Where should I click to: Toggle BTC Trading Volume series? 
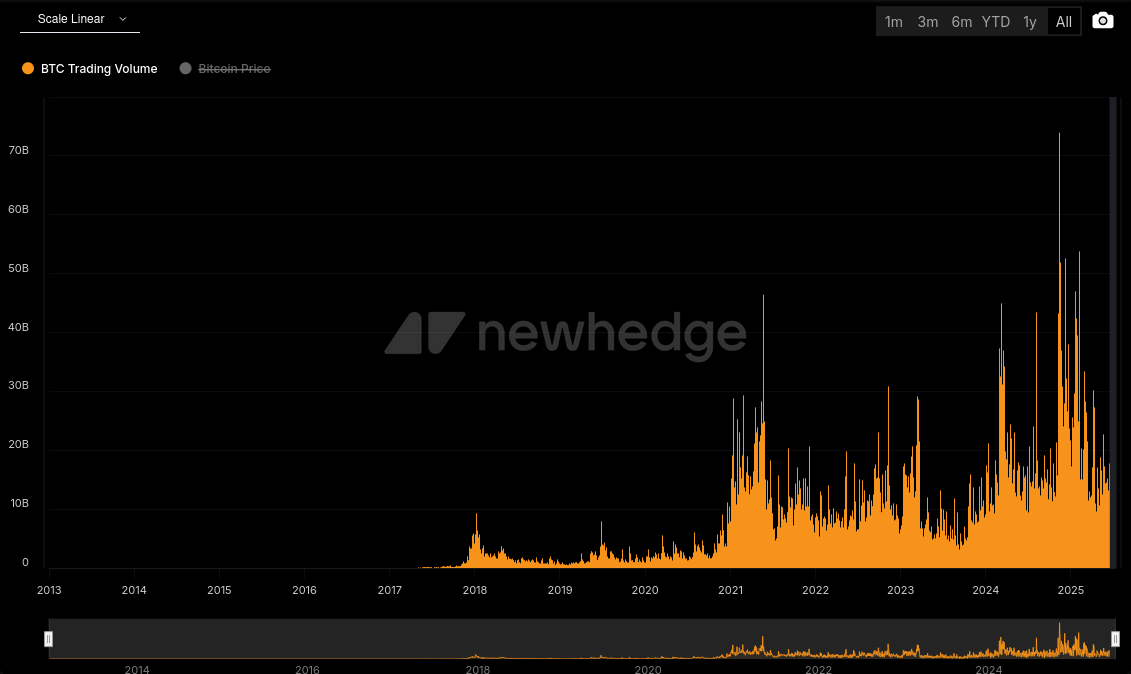coord(89,69)
